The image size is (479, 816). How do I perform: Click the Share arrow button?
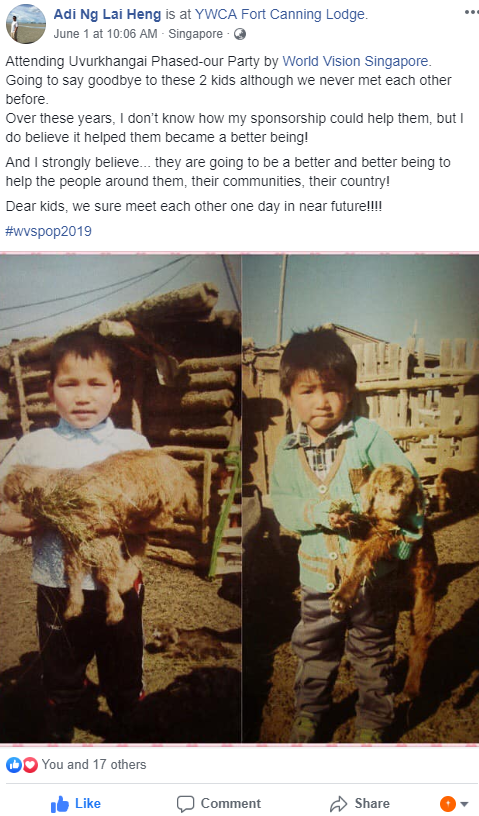pyautogui.click(x=361, y=804)
